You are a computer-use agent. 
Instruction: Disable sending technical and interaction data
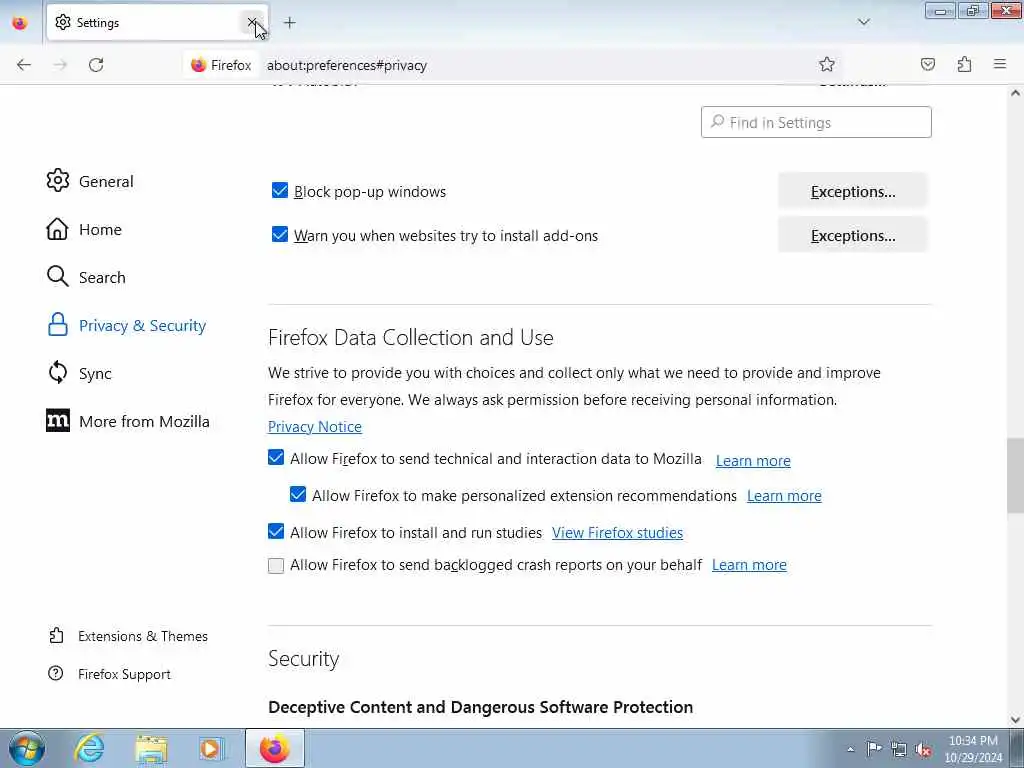pos(276,458)
